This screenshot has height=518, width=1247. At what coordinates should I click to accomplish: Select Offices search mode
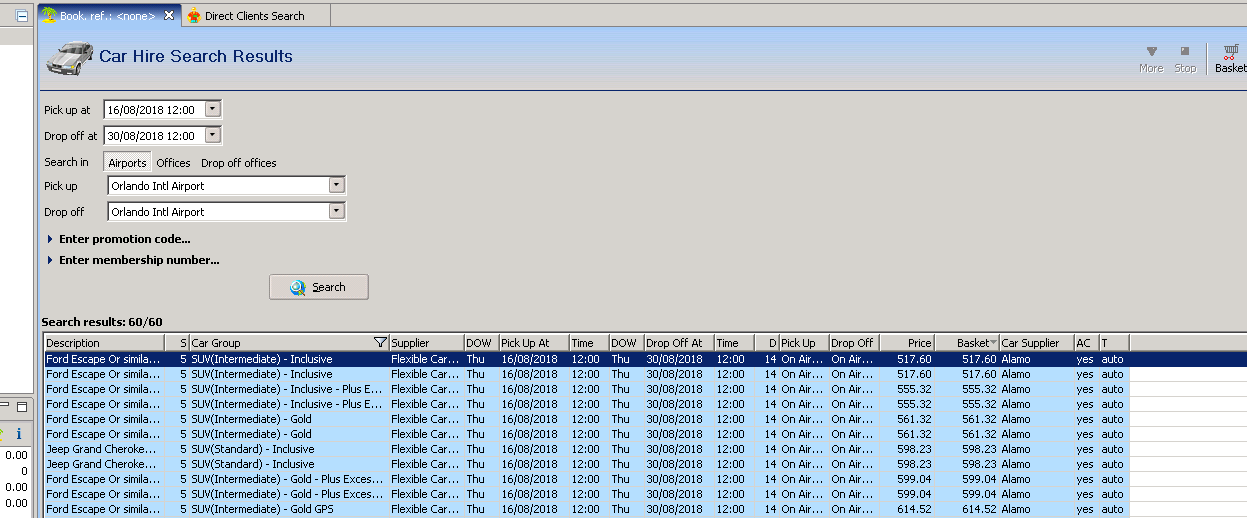click(173, 163)
